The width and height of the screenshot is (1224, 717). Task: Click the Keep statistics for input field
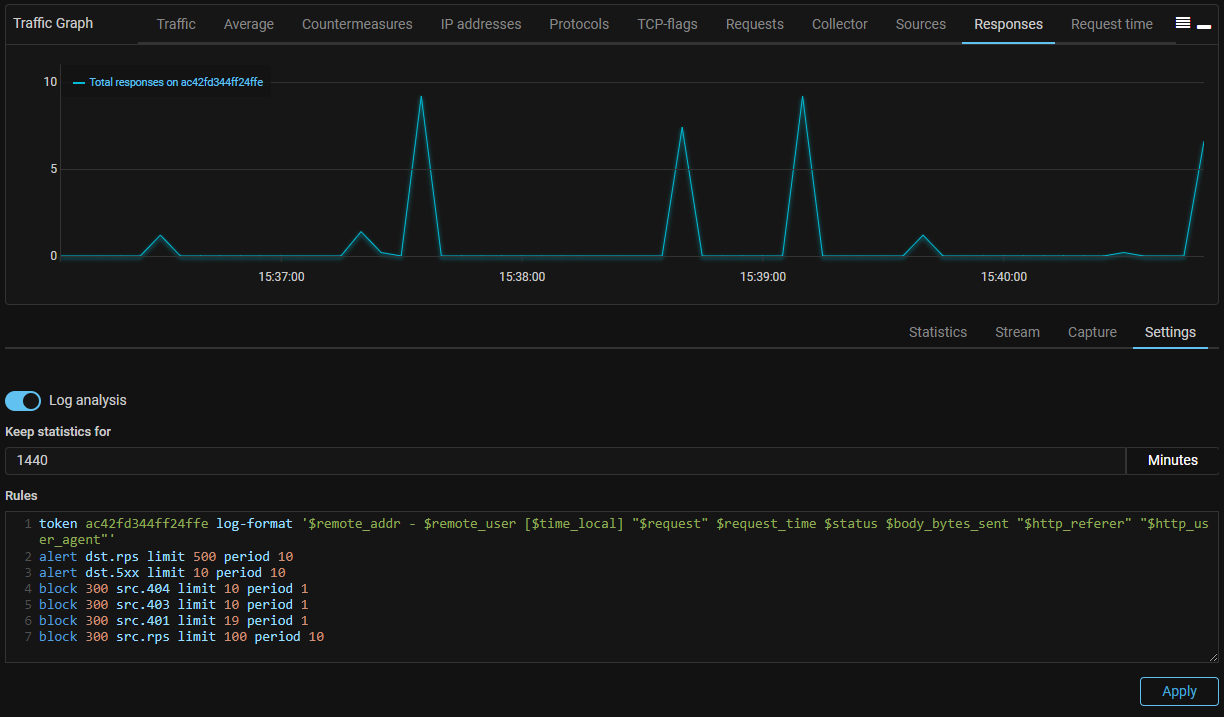[565, 461]
